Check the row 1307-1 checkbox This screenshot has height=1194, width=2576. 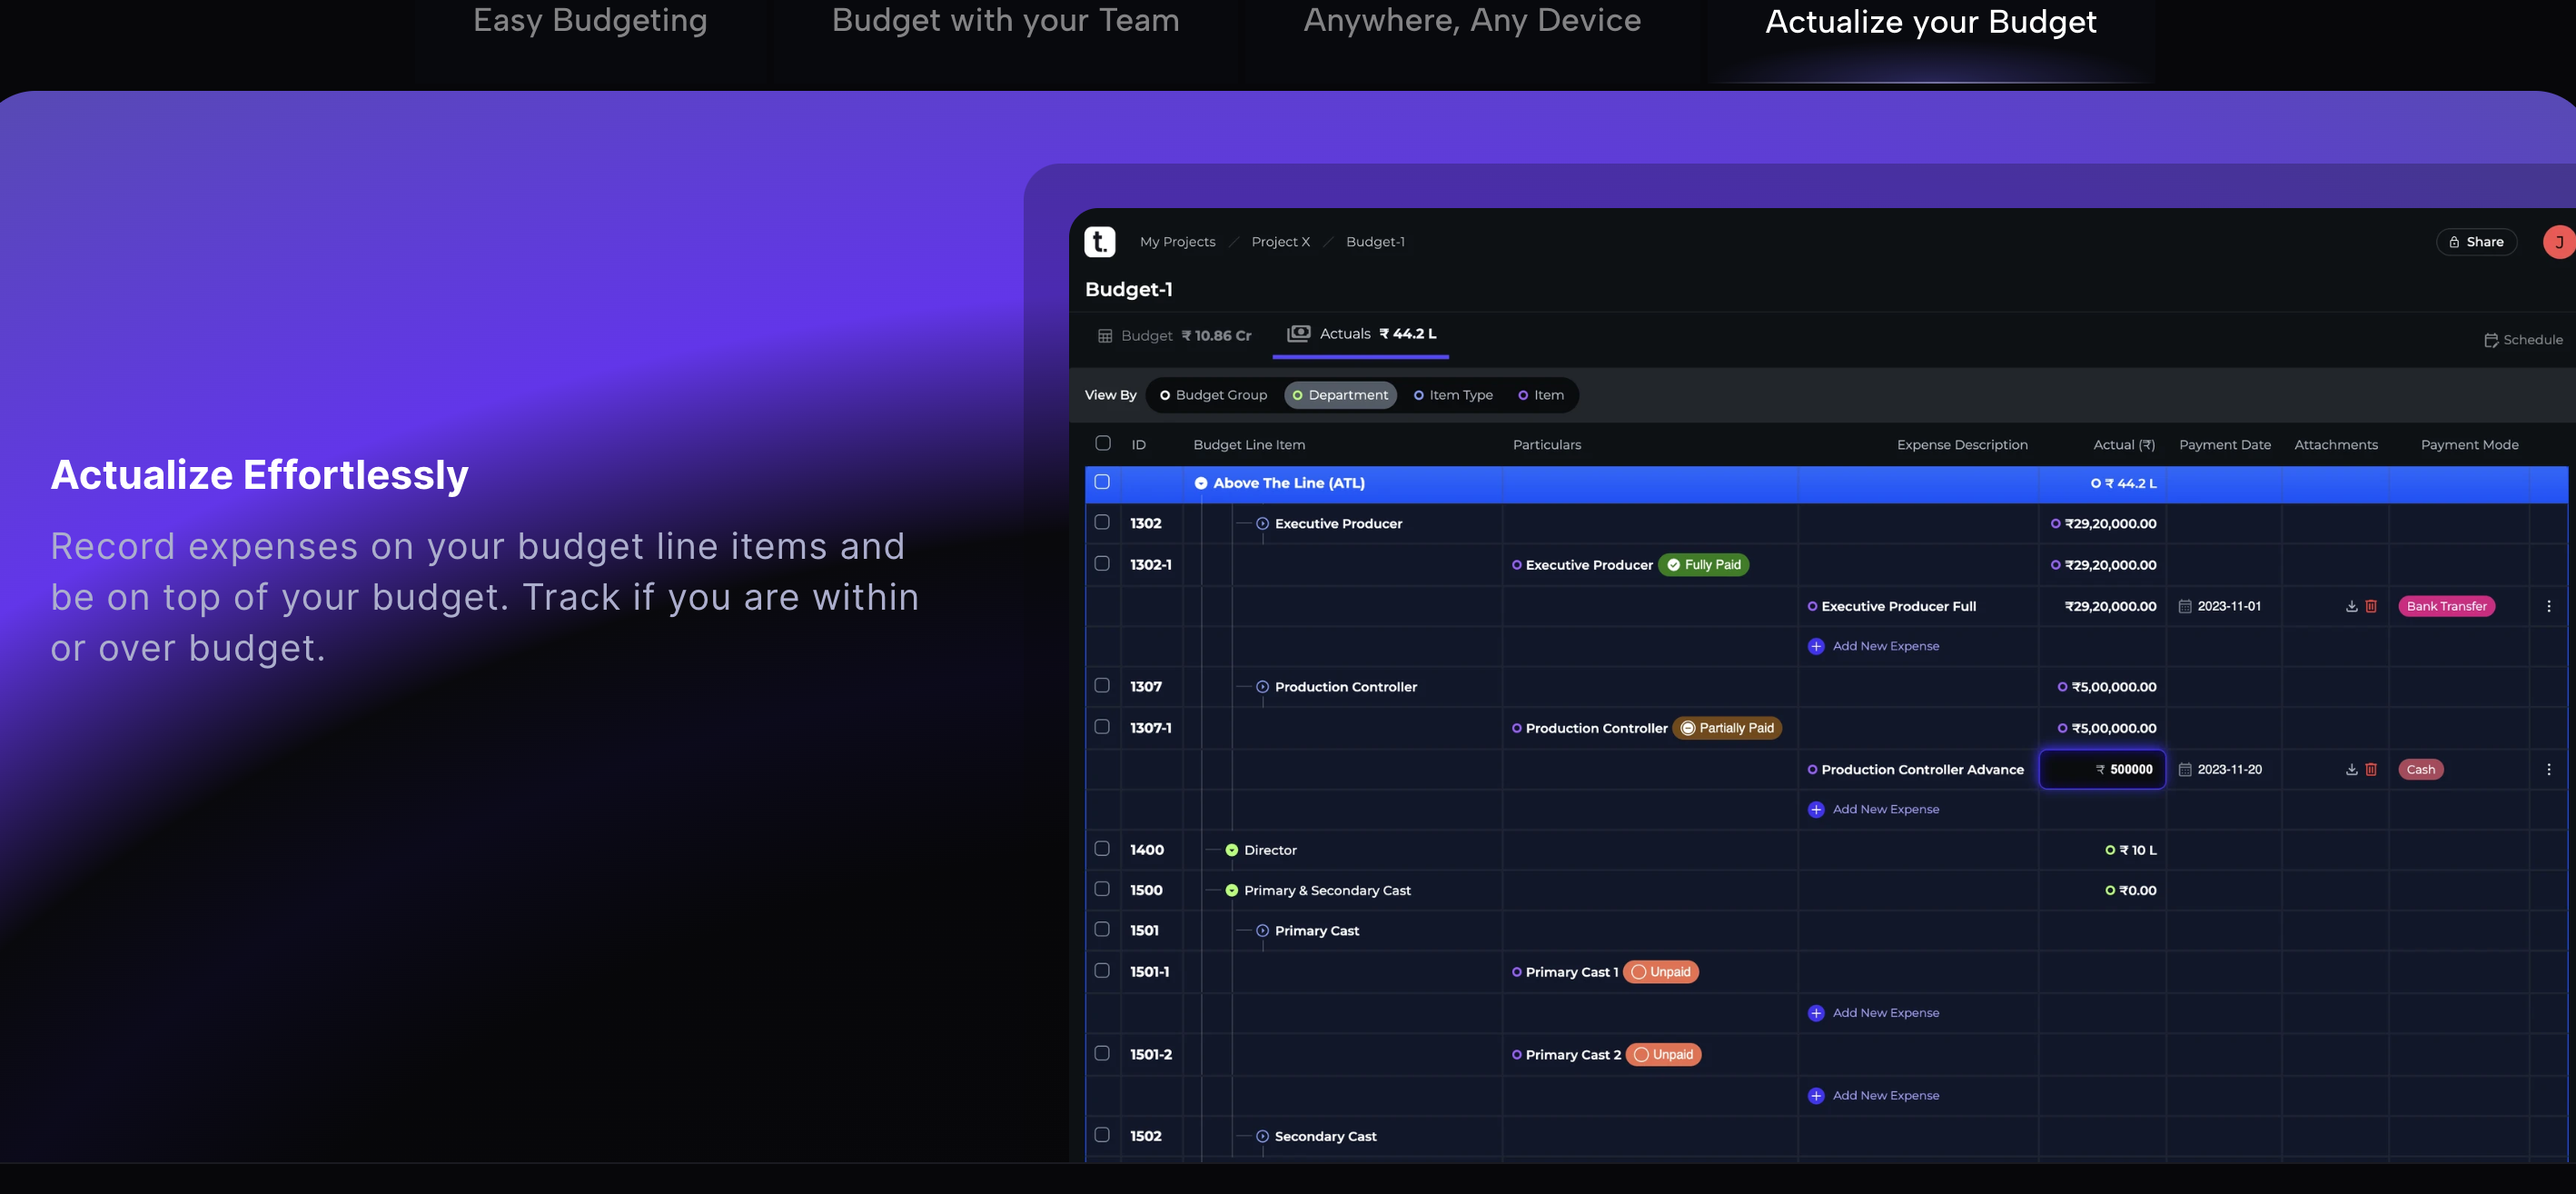(1102, 726)
